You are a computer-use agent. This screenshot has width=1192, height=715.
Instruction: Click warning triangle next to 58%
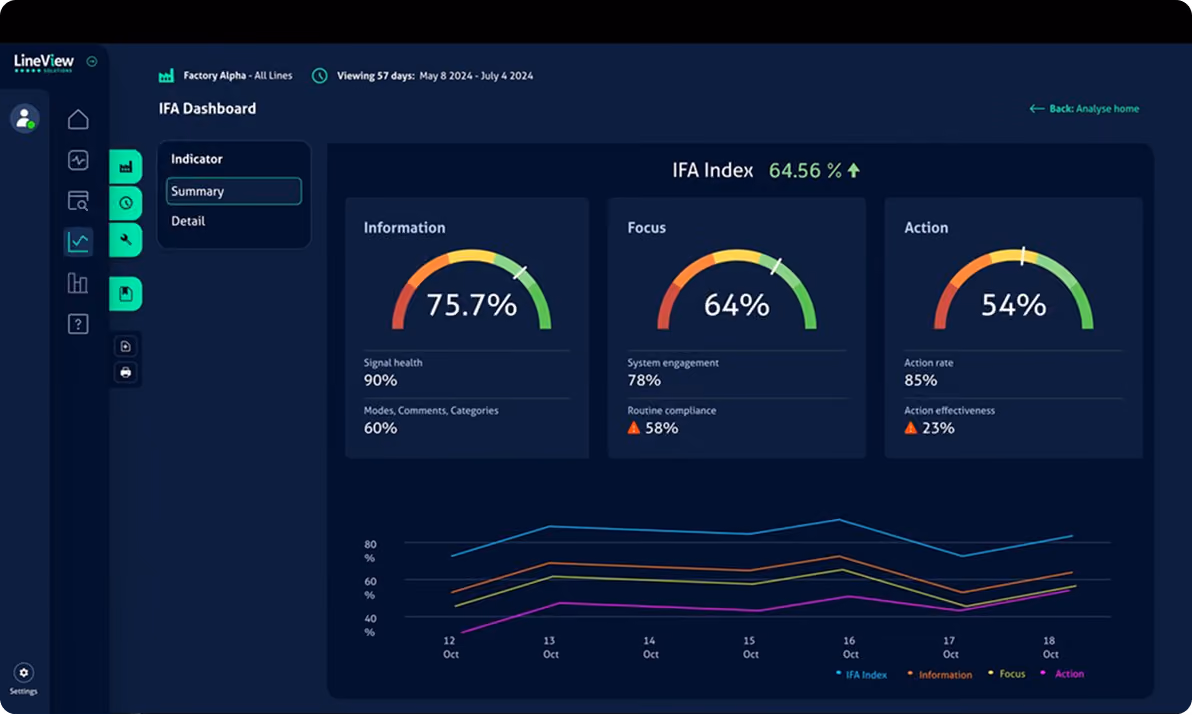pos(634,428)
